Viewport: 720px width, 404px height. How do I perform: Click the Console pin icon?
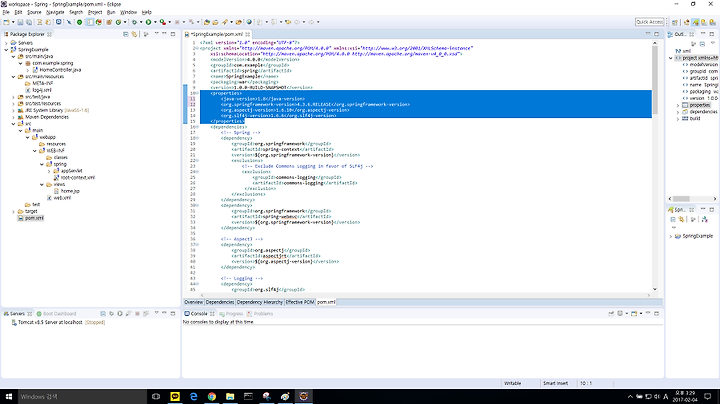tap(611, 314)
